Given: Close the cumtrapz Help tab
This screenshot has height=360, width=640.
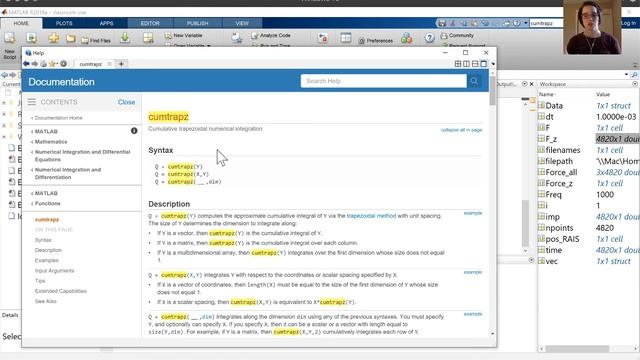Looking at the screenshot, I should click(109, 64).
